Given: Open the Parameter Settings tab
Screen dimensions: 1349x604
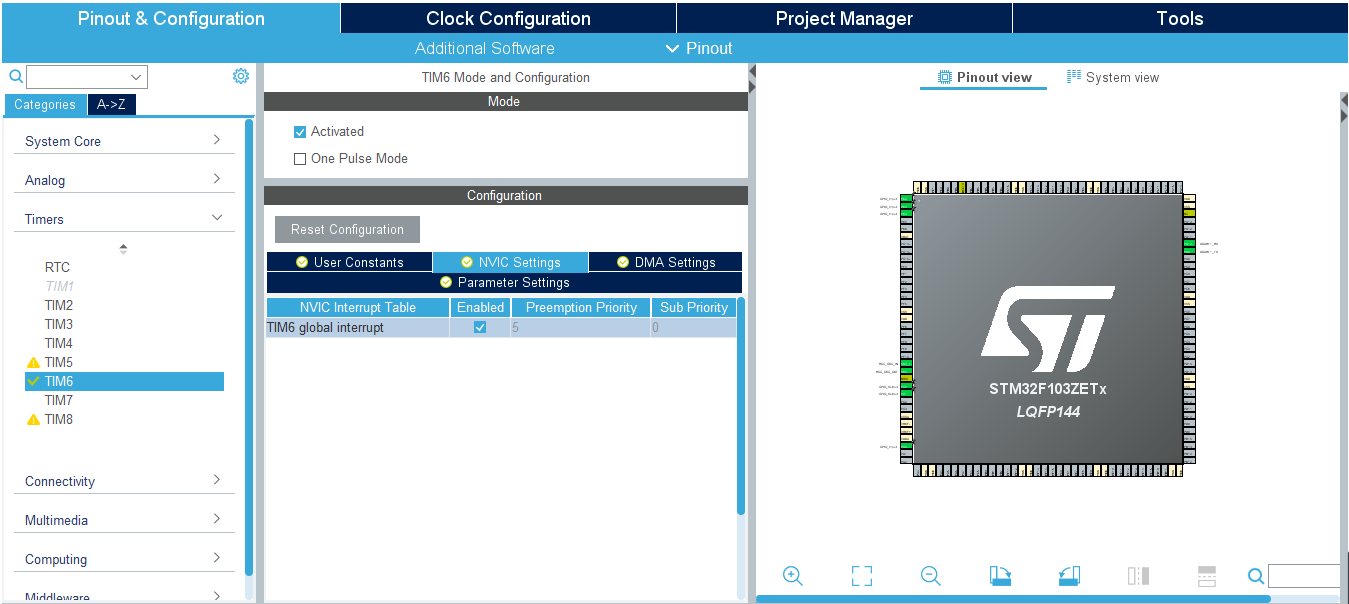Looking at the screenshot, I should click(504, 282).
